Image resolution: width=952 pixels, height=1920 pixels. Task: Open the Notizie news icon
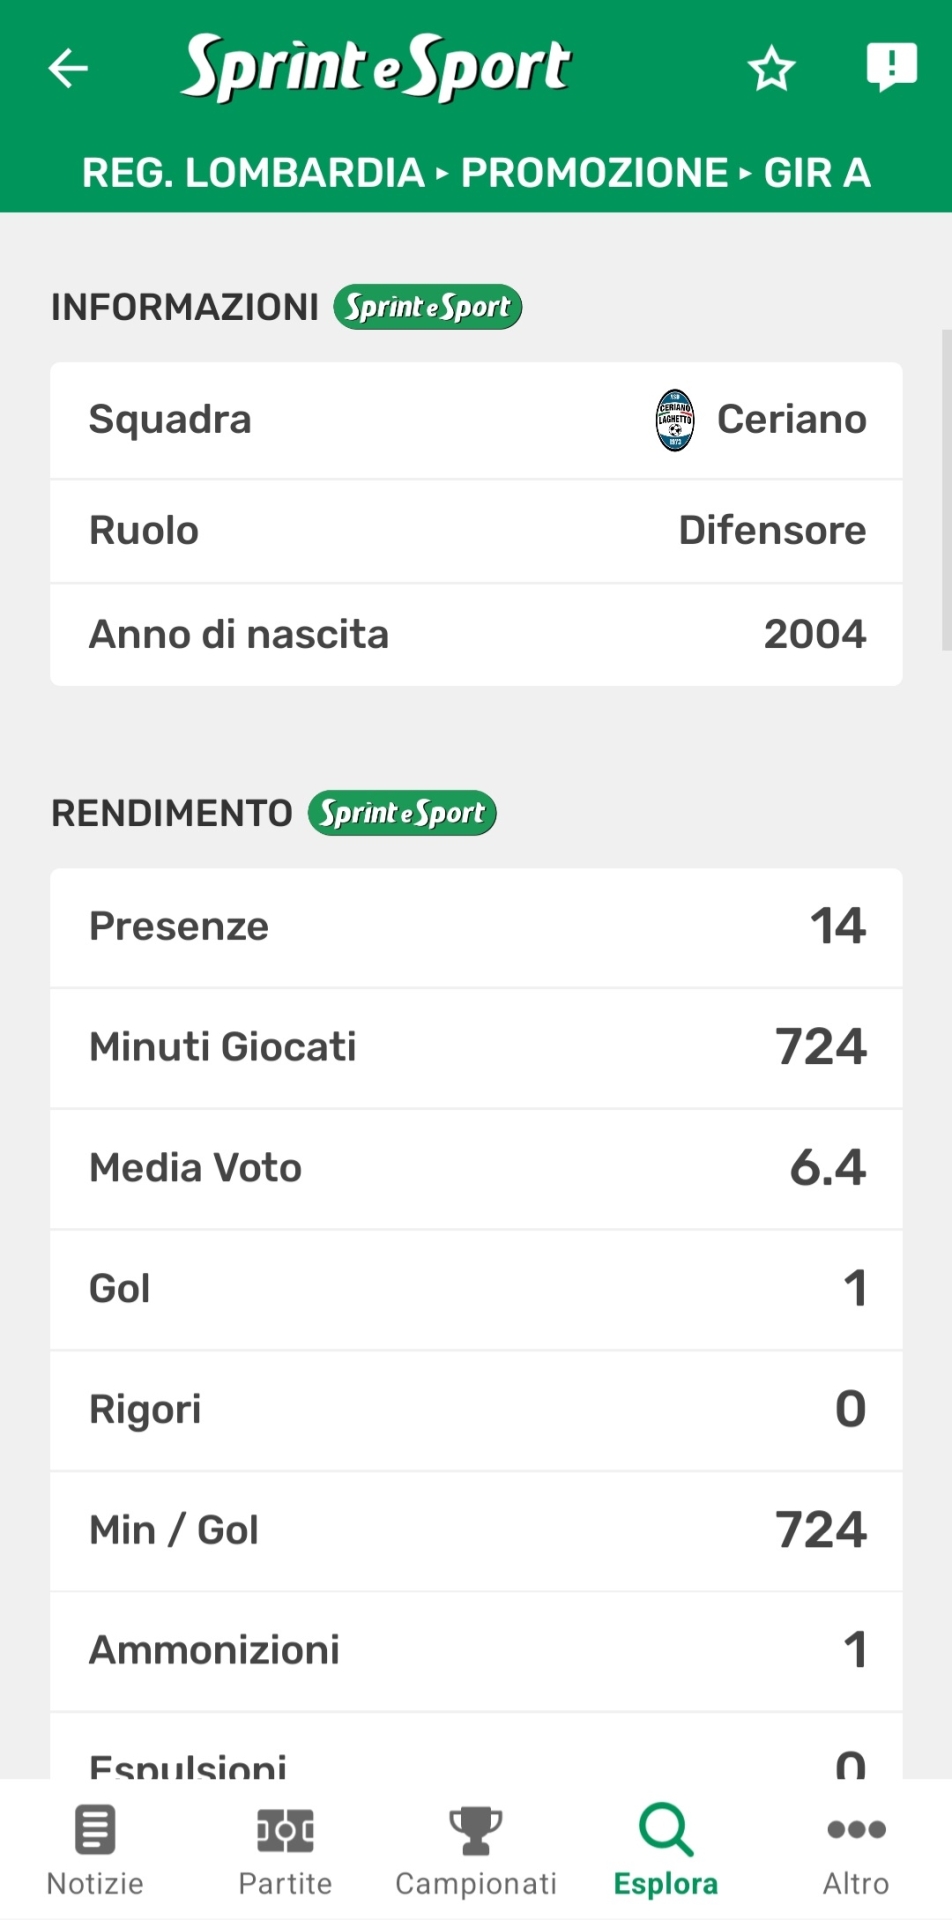95,1830
